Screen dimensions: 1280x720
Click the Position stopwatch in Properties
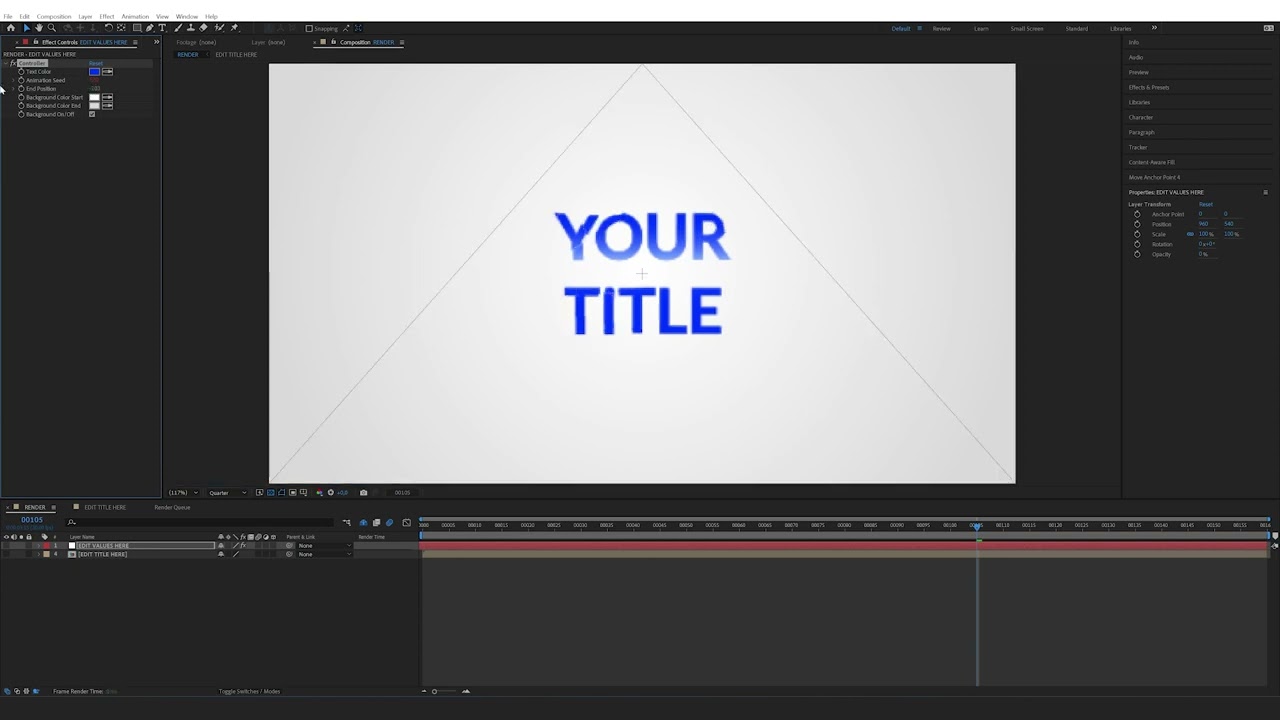pyautogui.click(x=1137, y=224)
